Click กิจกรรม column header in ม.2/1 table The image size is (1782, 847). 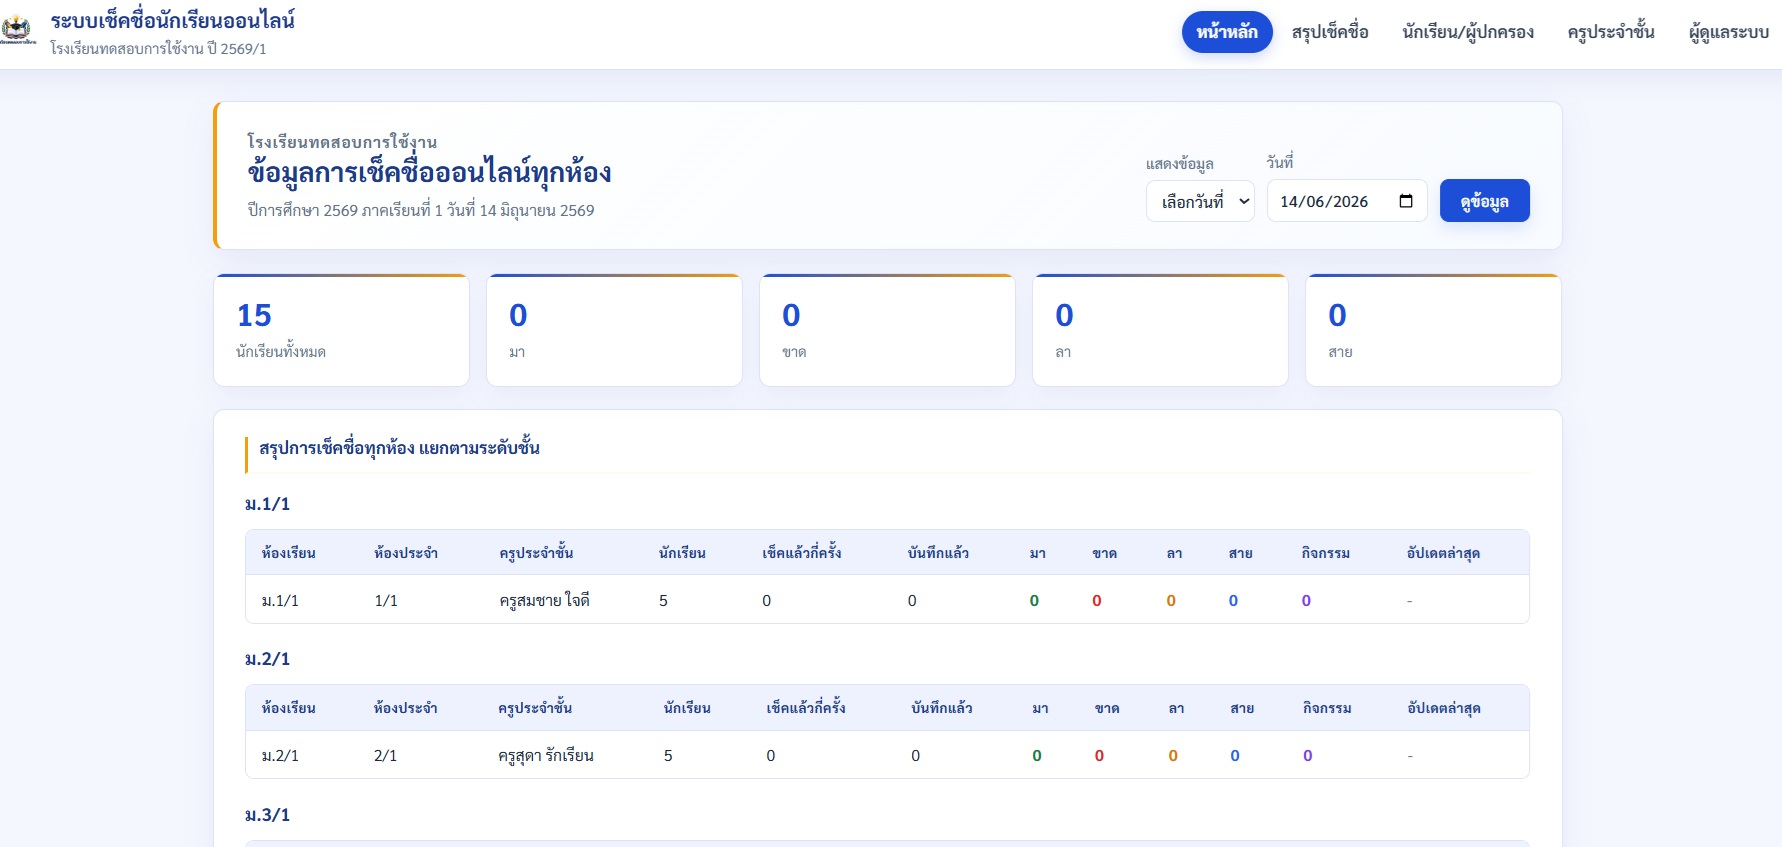1327,708
